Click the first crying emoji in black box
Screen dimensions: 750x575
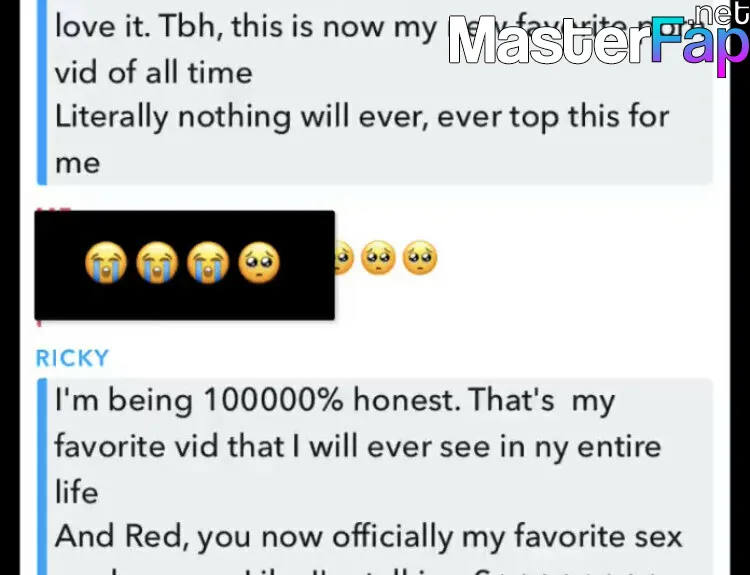(106, 263)
